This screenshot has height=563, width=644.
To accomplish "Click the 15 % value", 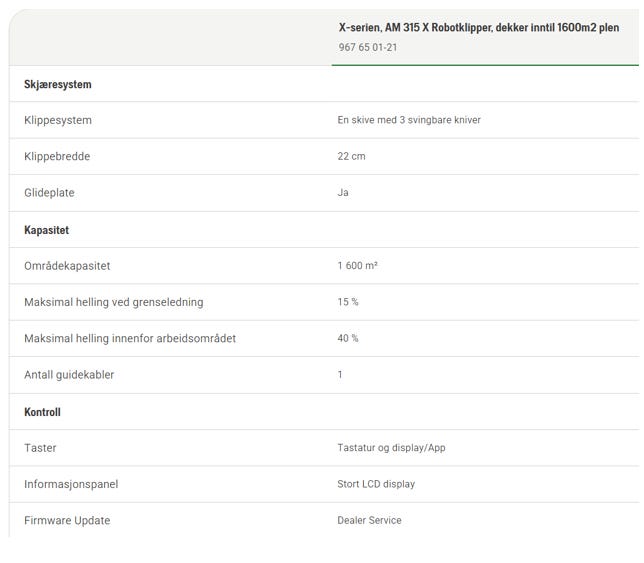I will click(x=348, y=302).
